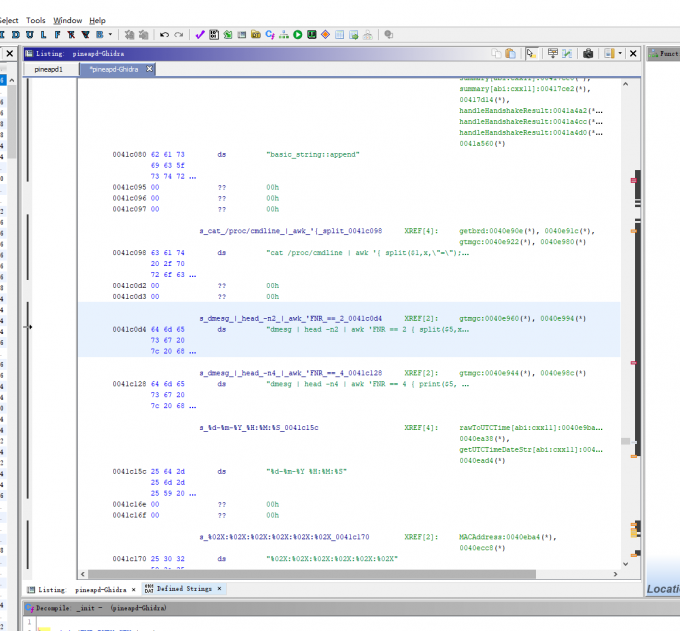The height and width of the screenshot is (631, 680).
Task: Open the Decompiler window icon
Action: [270, 35]
